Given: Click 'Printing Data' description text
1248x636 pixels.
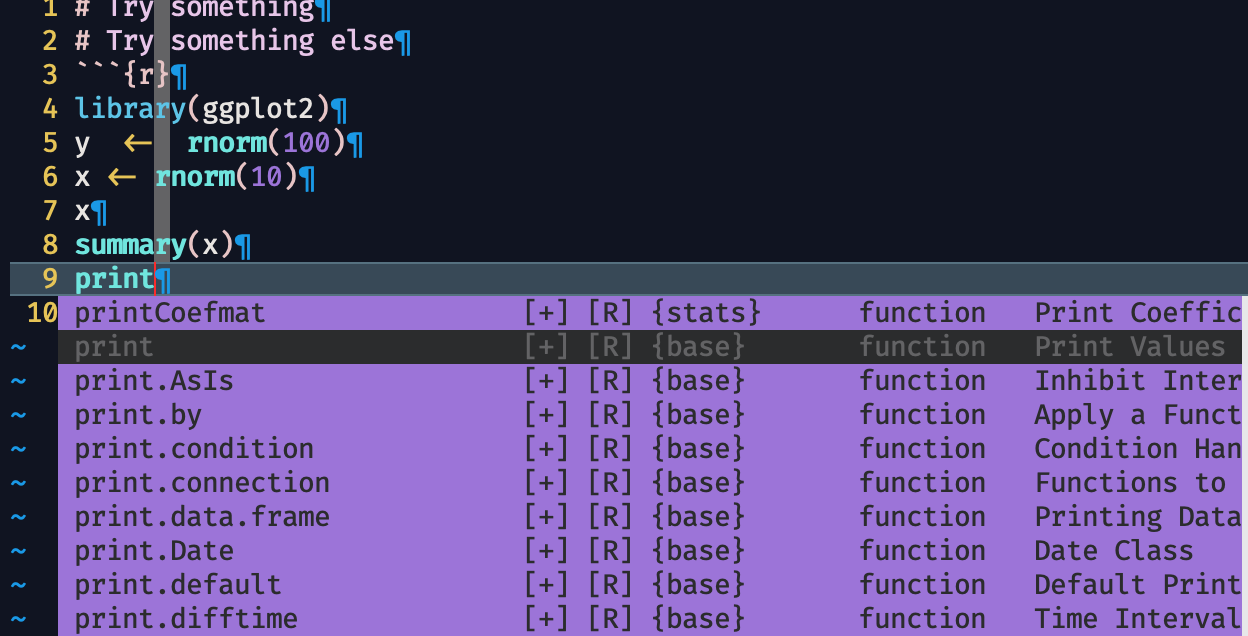Looking at the screenshot, I should click(x=1138, y=517).
